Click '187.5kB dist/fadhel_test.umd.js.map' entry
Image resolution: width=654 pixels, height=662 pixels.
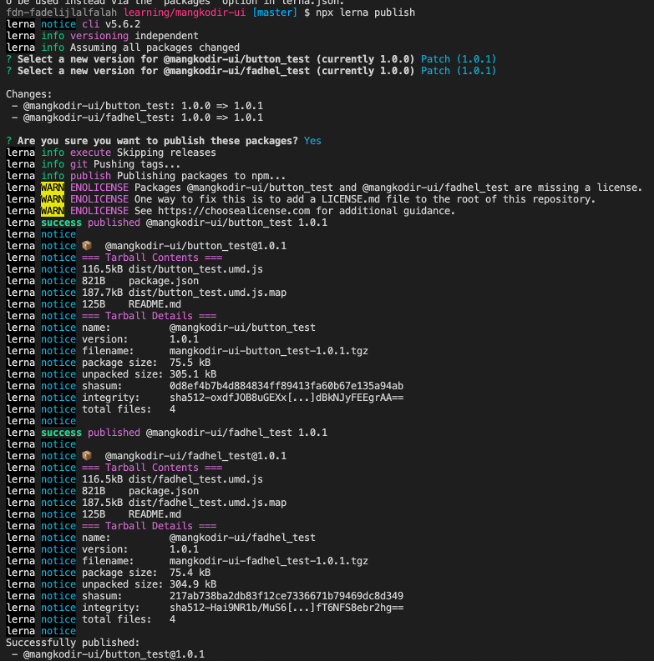[x=184, y=503]
